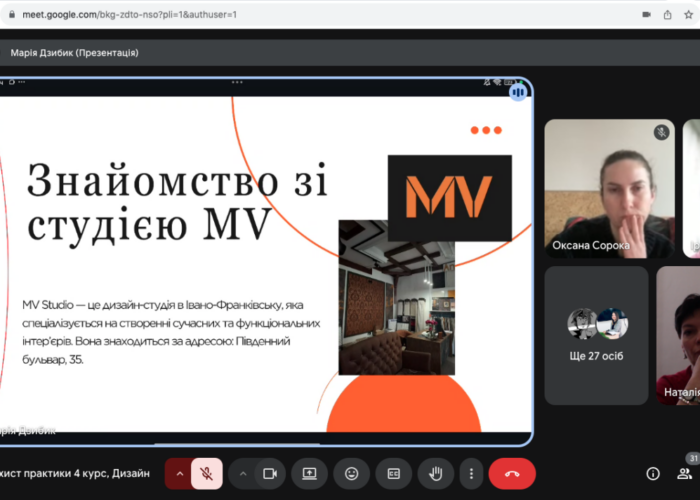Unmute the microphone
The width and height of the screenshot is (700, 500).
(207, 473)
